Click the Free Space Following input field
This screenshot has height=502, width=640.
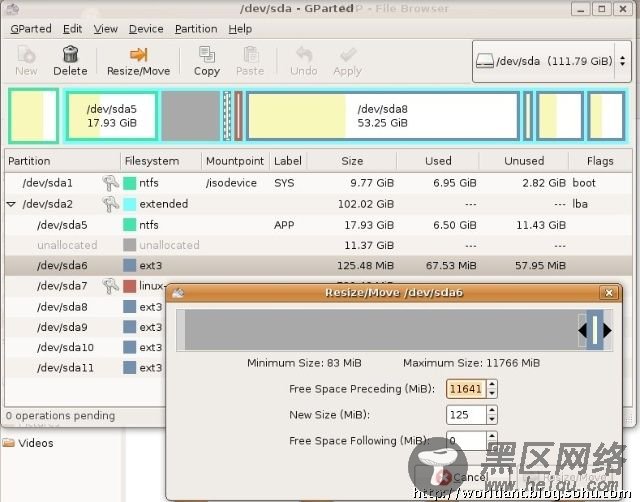click(x=466, y=441)
